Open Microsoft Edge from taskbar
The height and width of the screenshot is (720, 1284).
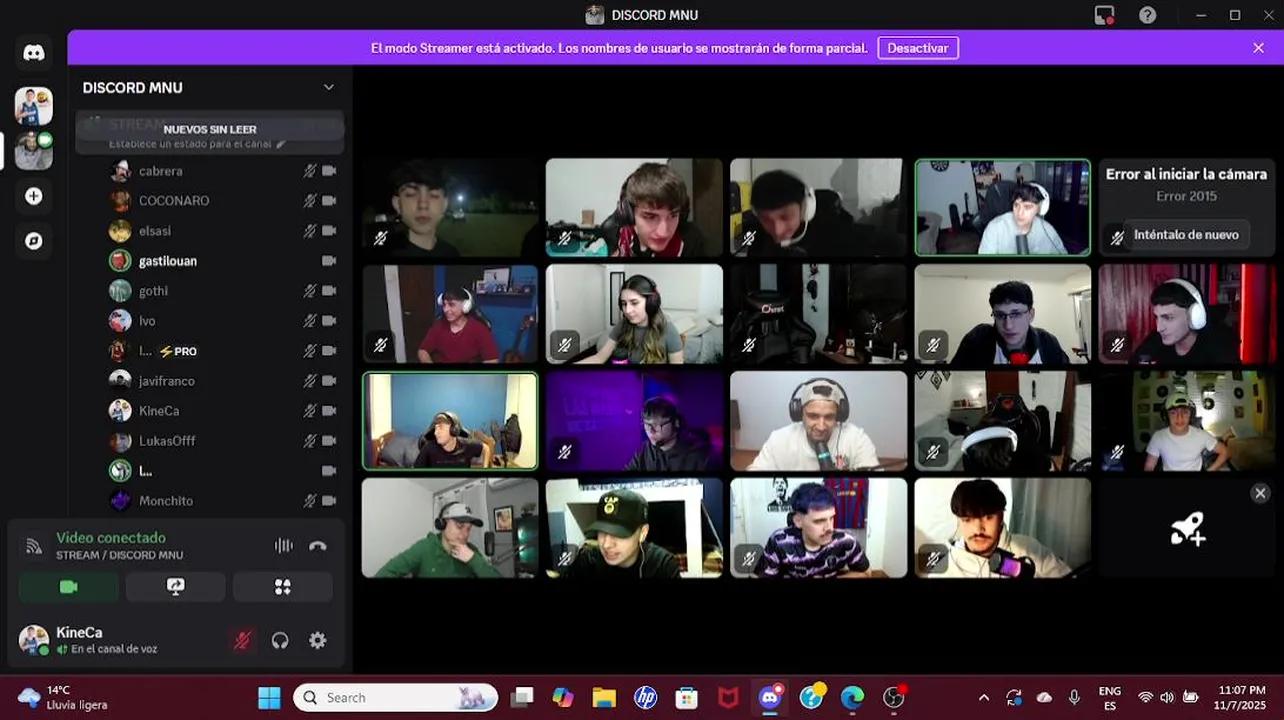852,697
